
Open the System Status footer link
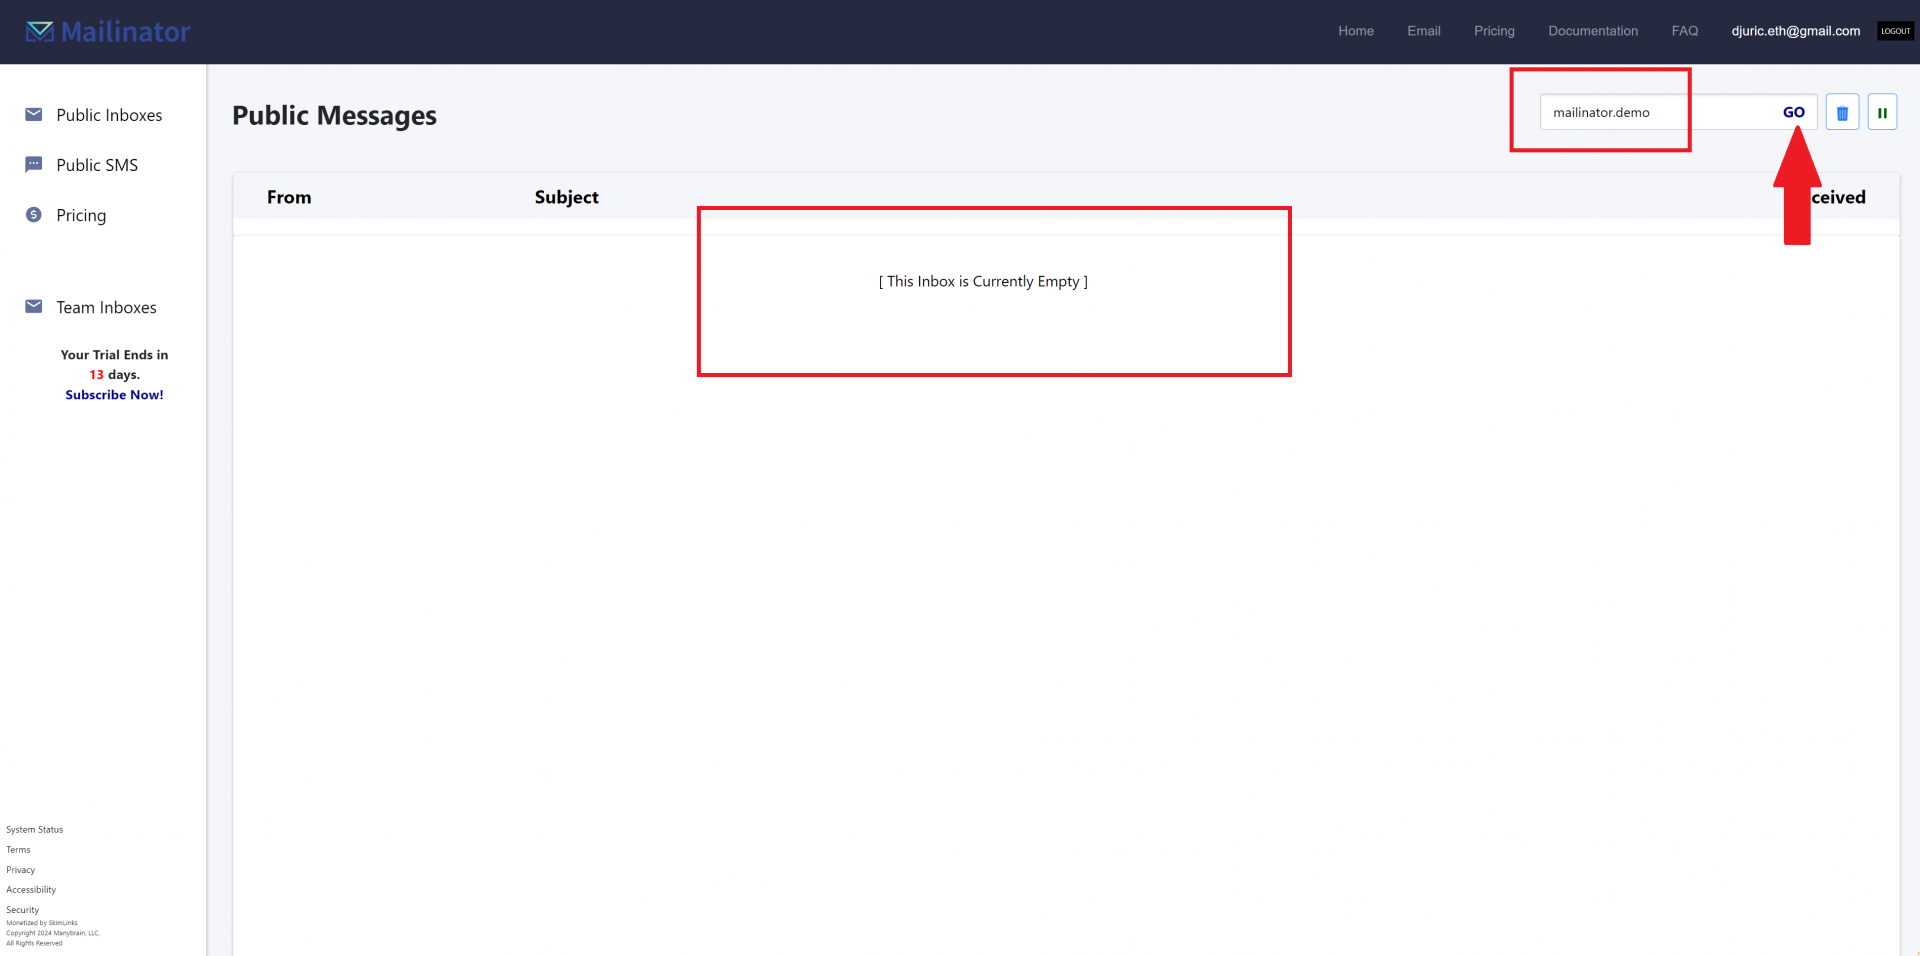point(34,829)
